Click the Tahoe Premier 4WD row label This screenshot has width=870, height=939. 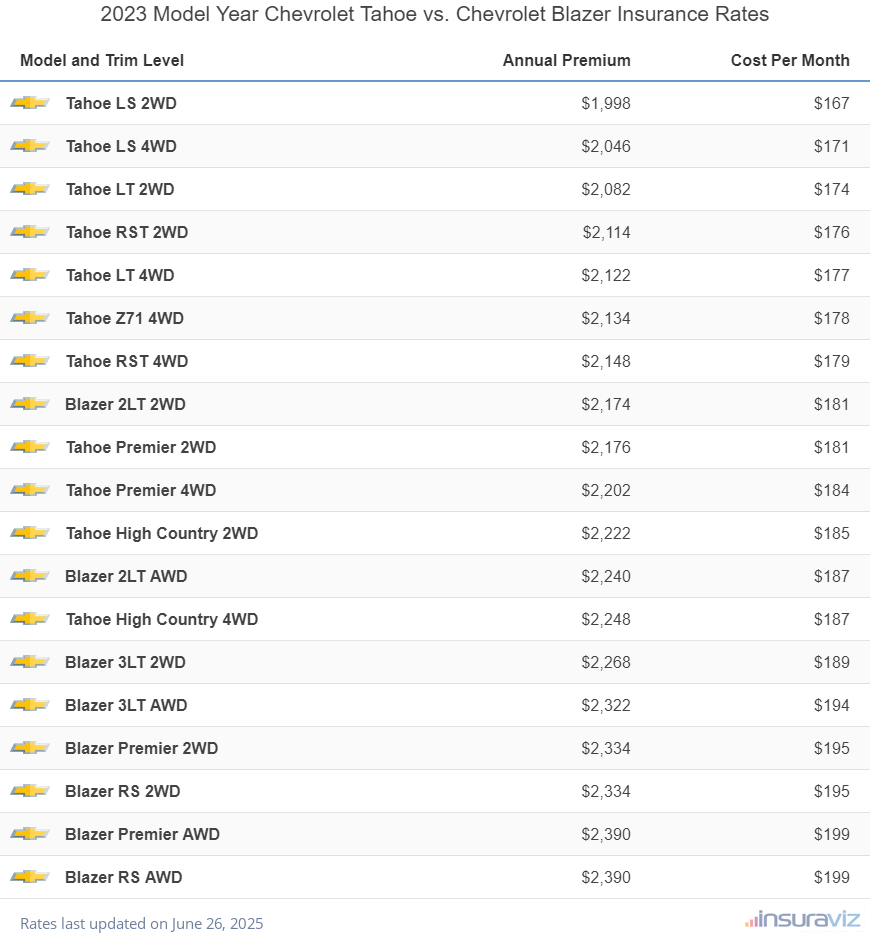click(x=141, y=490)
